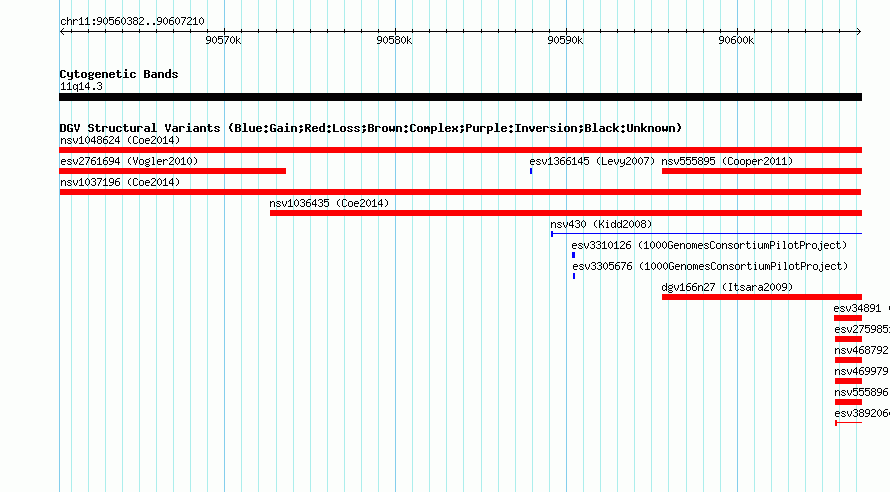The image size is (890, 492).
Task: Select the esv34891 red bar
Action: [x=848, y=318]
